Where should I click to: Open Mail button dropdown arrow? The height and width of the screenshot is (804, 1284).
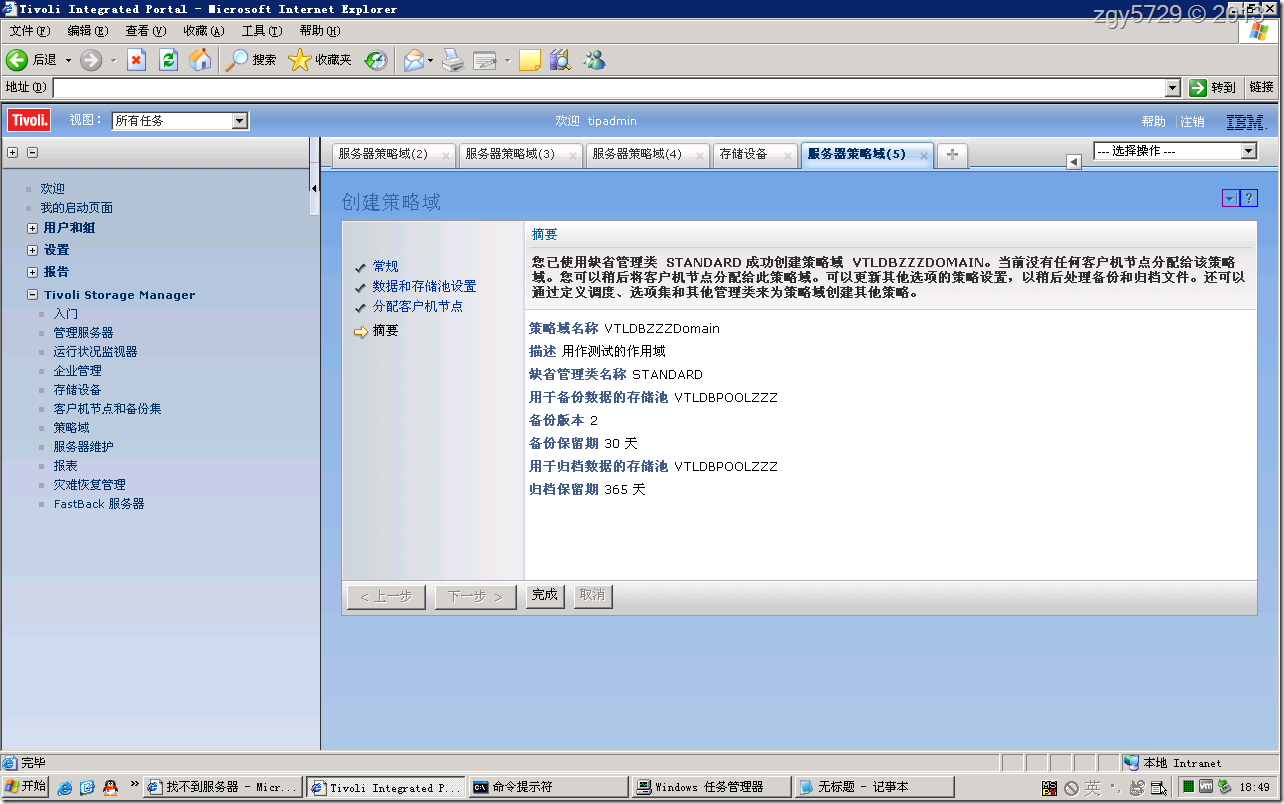430,60
